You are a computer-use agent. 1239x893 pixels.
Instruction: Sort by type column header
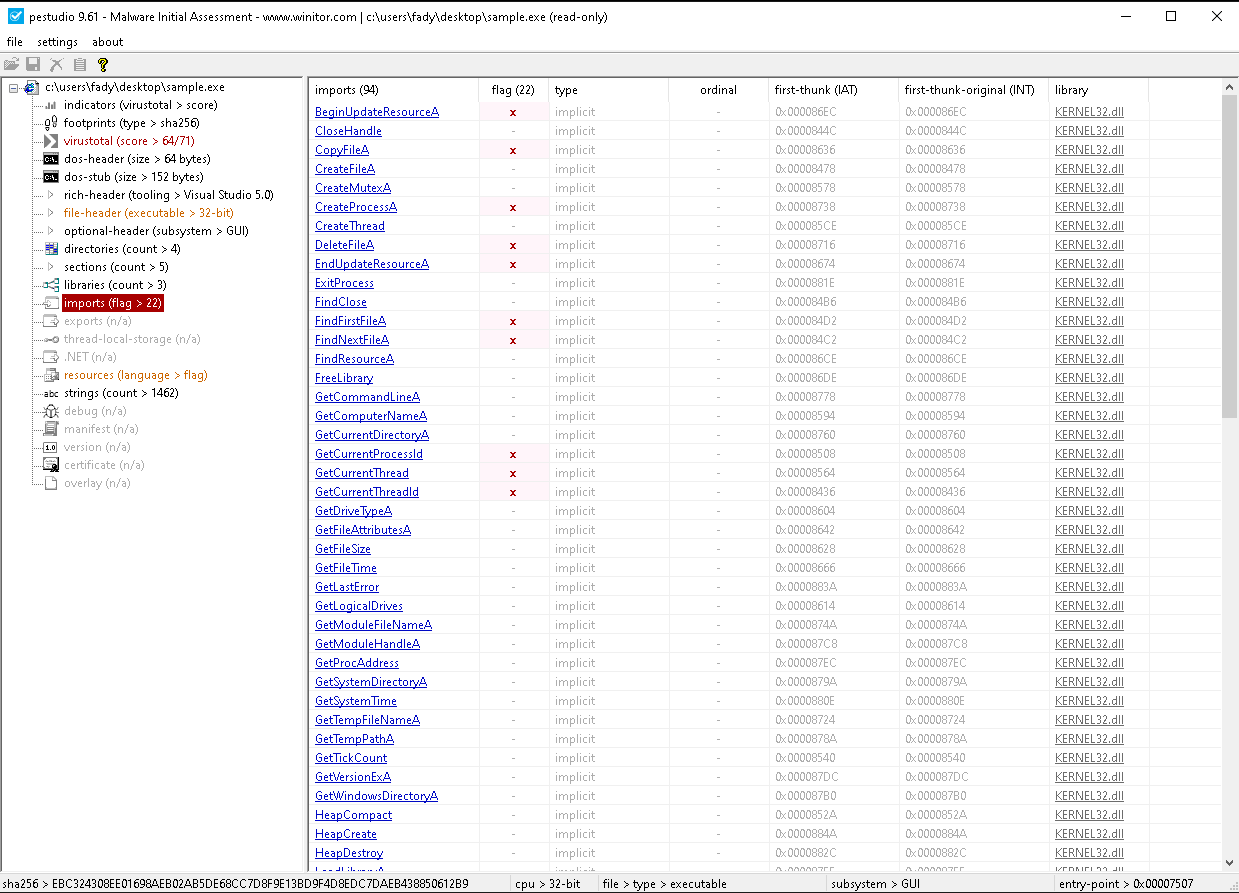608,90
